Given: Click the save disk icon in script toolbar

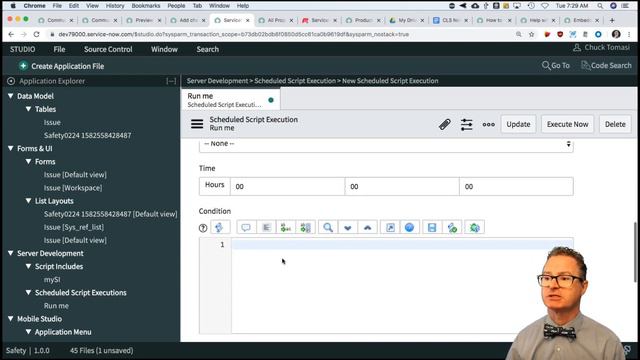Looking at the screenshot, I should pyautogui.click(x=432, y=227).
